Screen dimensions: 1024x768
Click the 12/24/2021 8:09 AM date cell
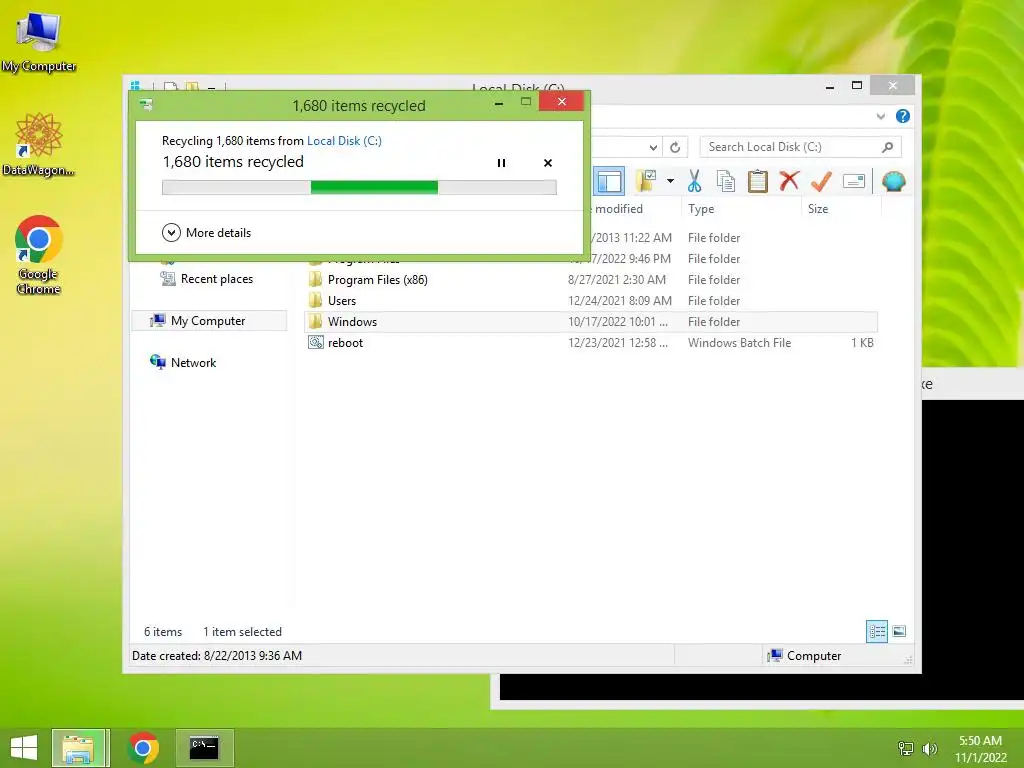620,300
